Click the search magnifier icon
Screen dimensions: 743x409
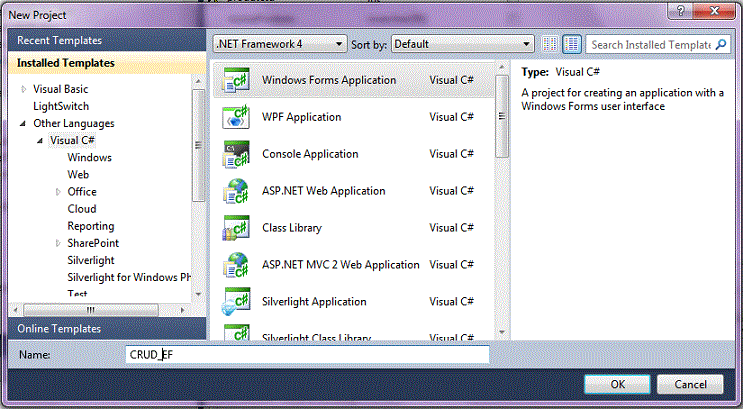[721, 45]
